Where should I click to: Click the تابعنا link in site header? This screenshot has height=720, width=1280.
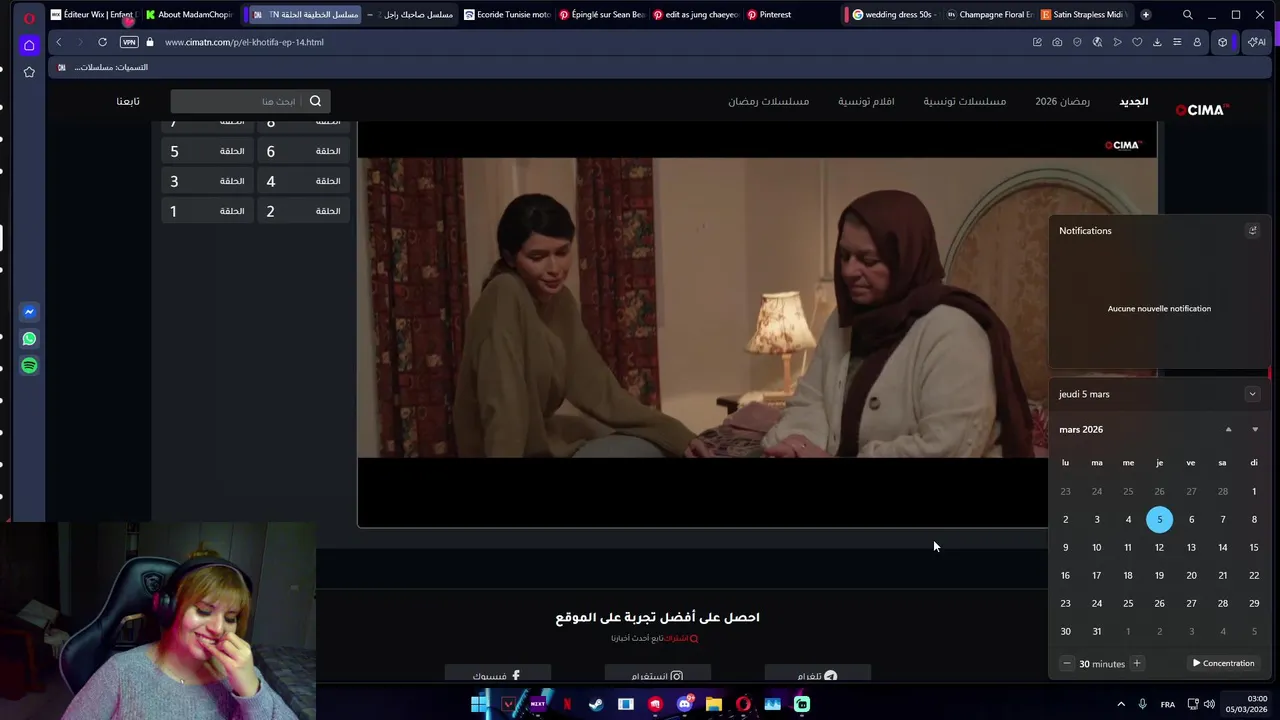pyautogui.click(x=128, y=101)
